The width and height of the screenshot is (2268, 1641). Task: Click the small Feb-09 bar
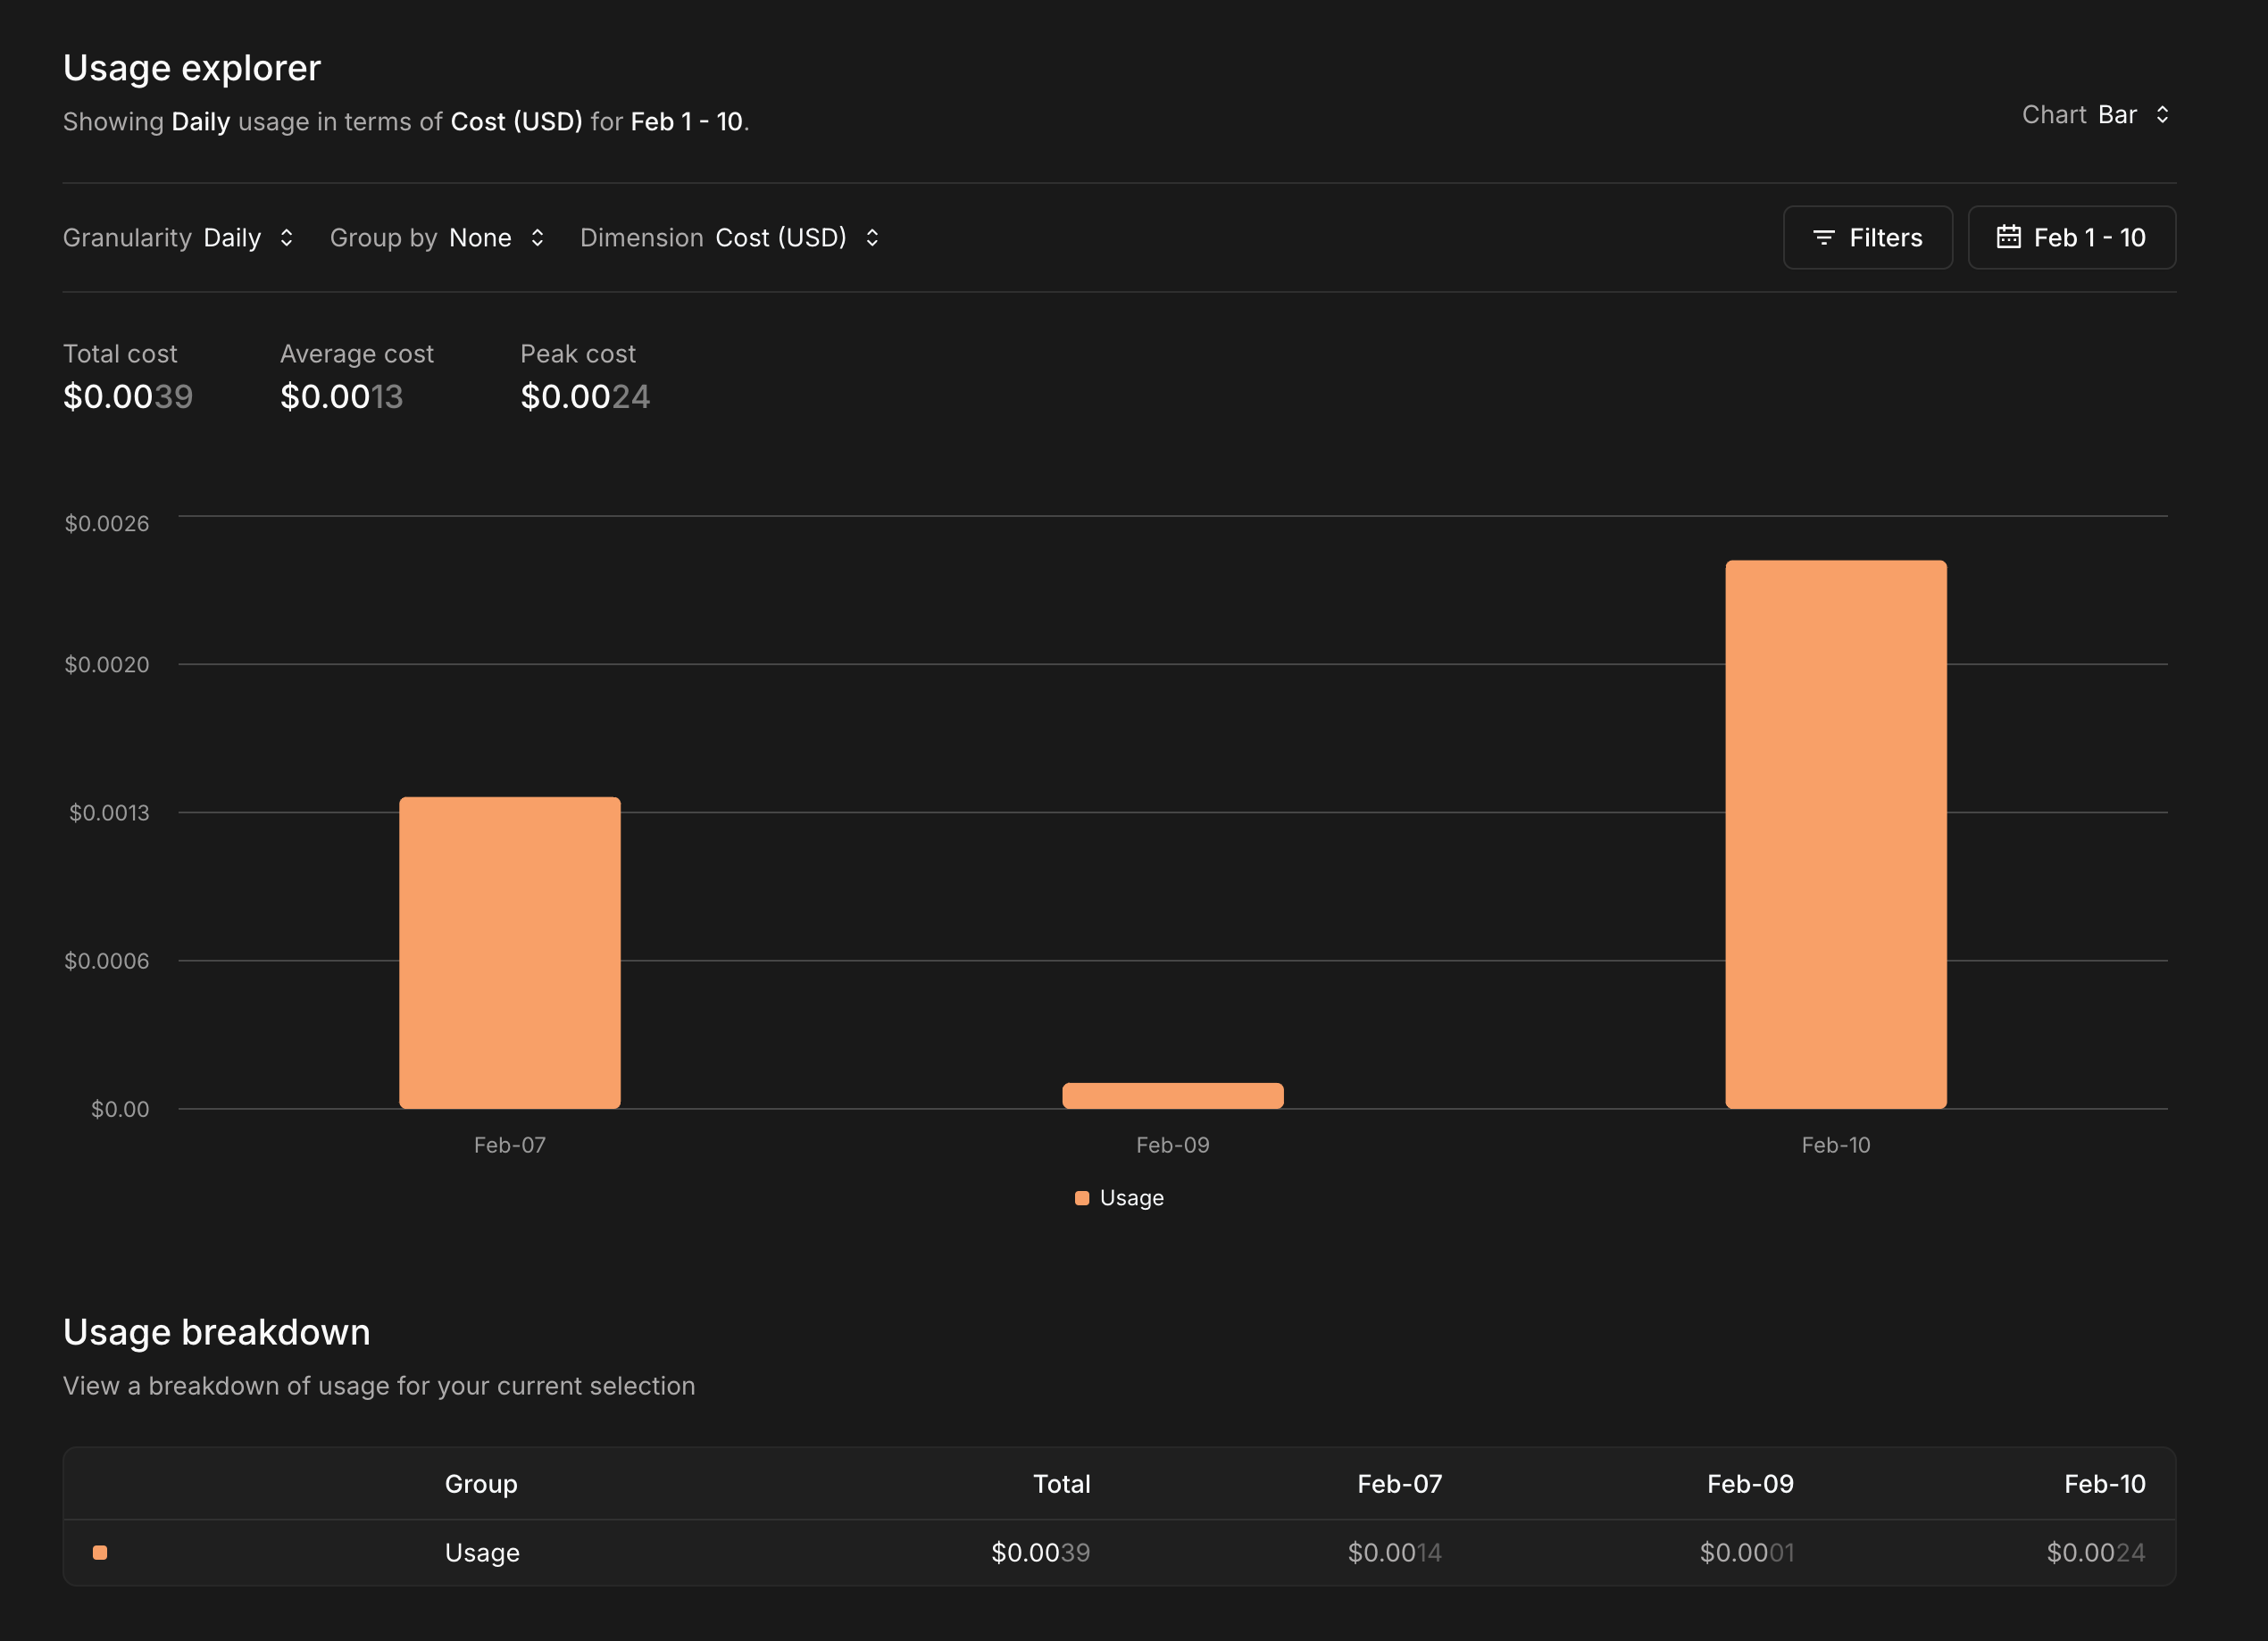[1172, 1096]
